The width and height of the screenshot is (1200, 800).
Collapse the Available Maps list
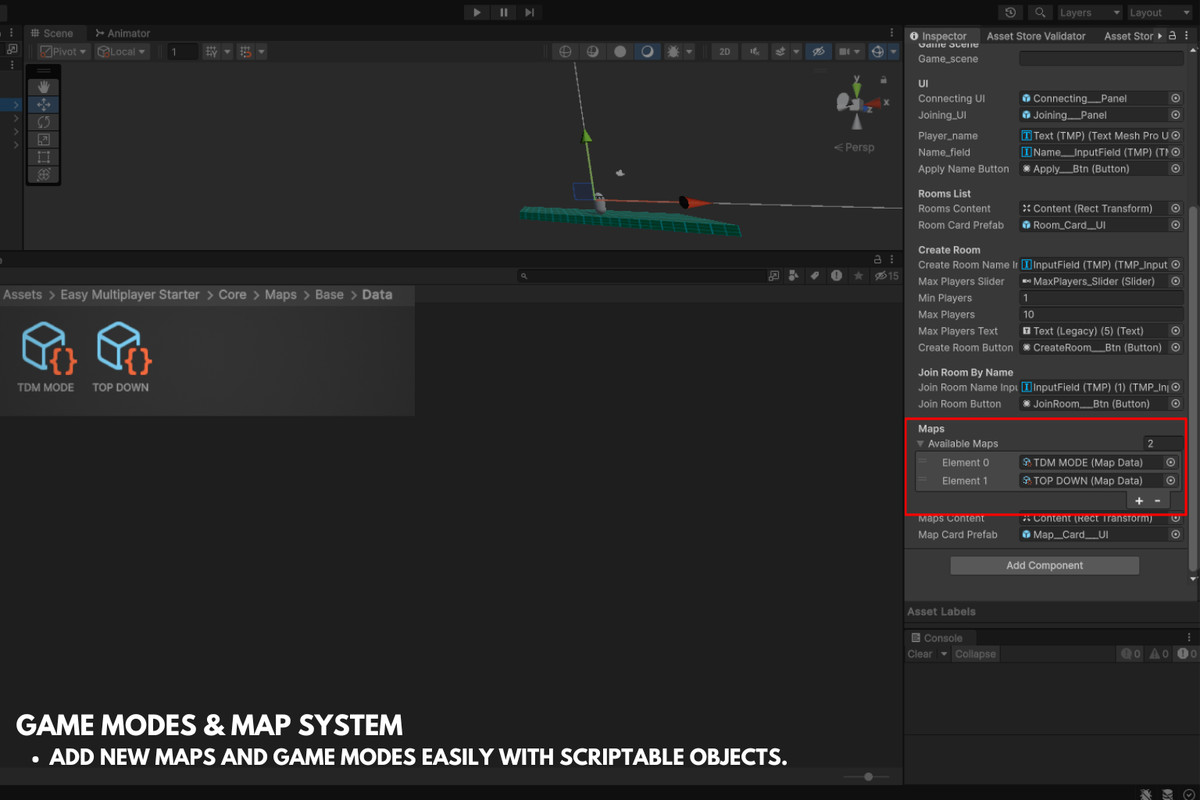pos(920,443)
